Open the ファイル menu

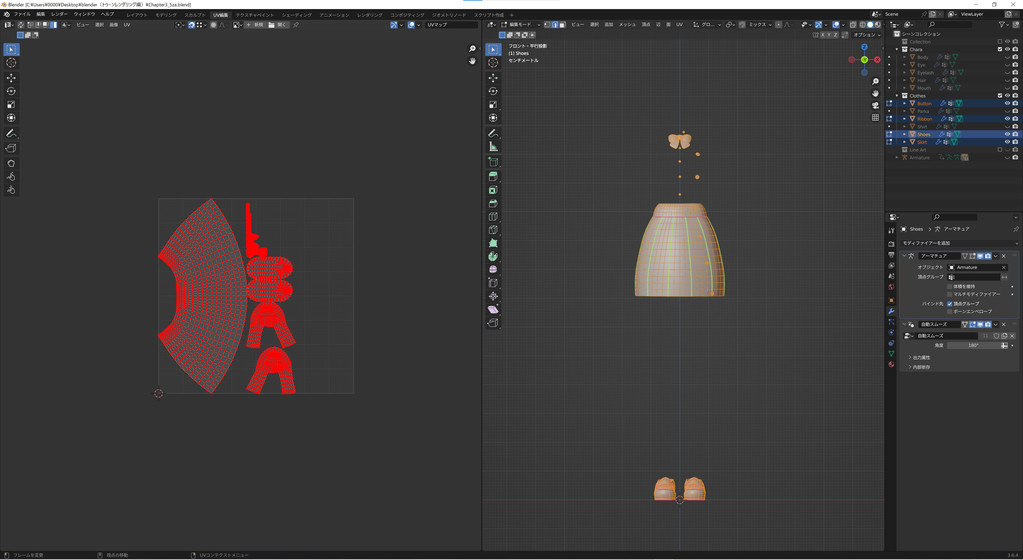(22, 15)
